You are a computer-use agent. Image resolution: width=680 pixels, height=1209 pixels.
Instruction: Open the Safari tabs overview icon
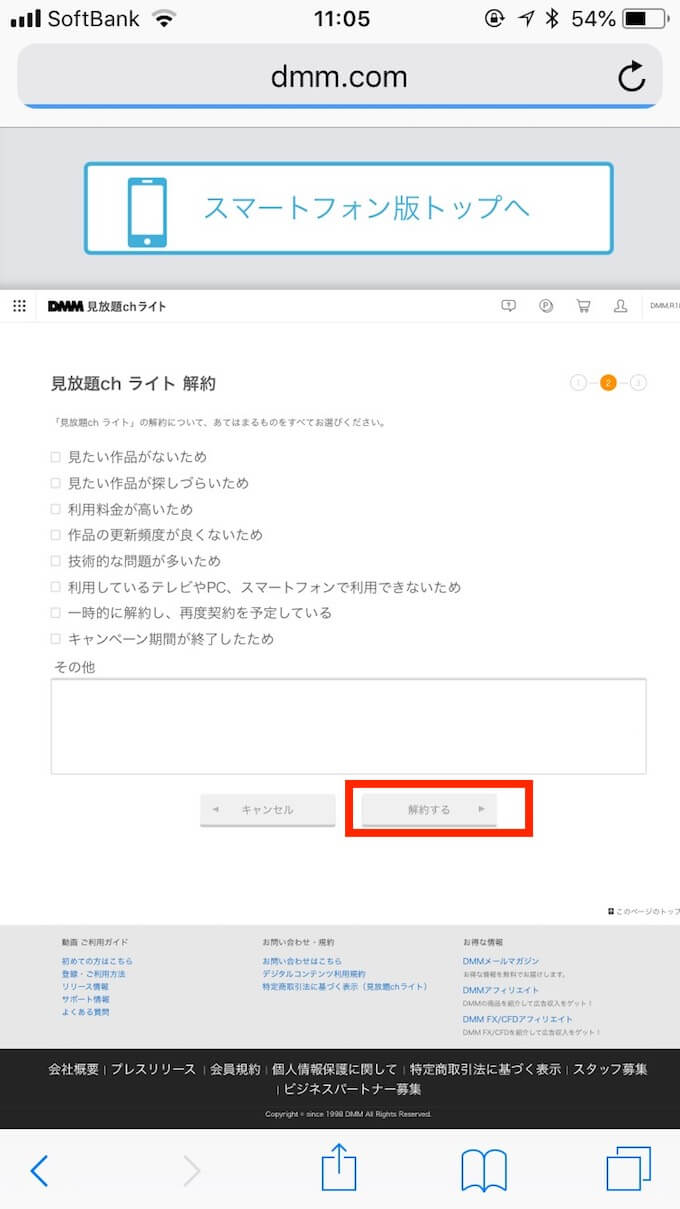[x=629, y=1168]
